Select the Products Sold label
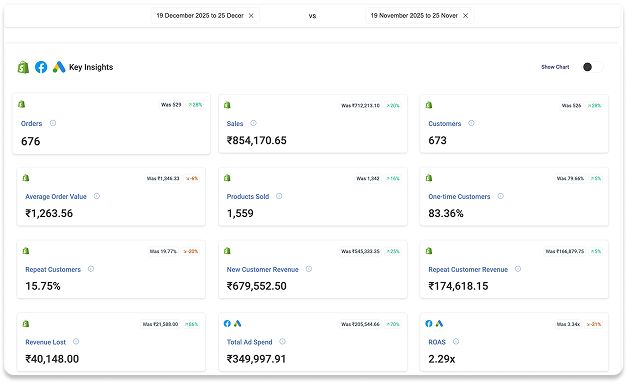The image size is (627, 383). [248, 196]
